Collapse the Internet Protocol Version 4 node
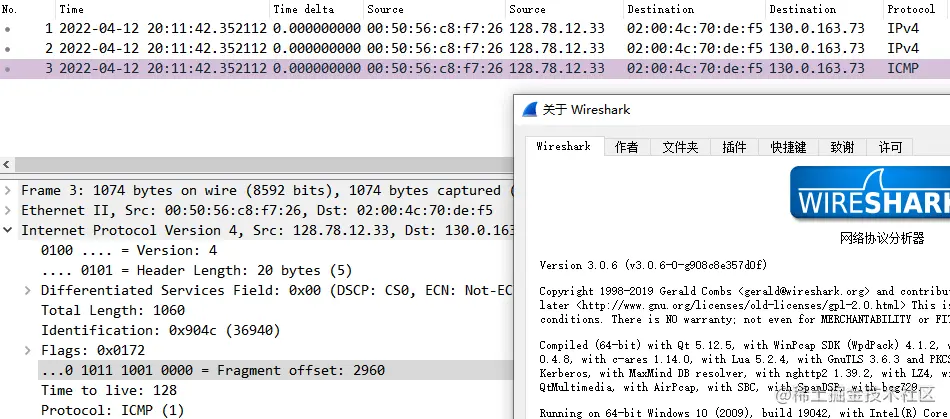The width and height of the screenshot is (950, 419). (x=7, y=231)
